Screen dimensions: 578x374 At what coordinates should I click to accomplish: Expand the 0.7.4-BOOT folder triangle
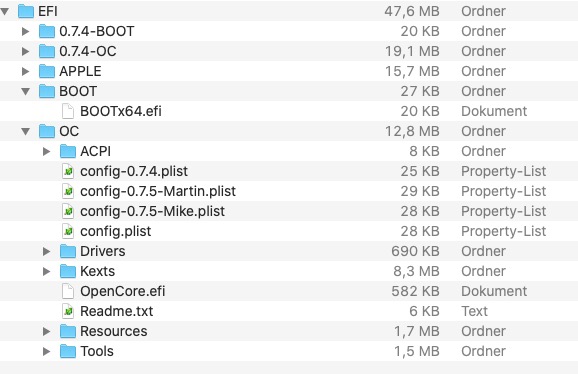pyautogui.click(x=25, y=31)
